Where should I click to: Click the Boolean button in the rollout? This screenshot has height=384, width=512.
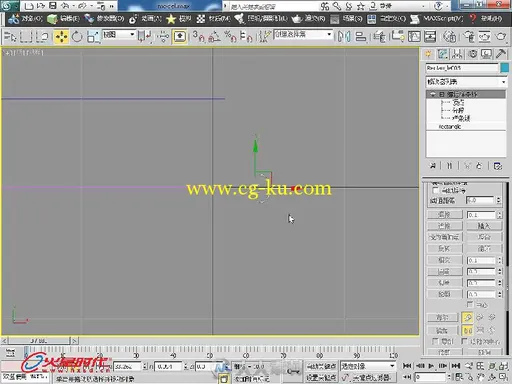tap(443, 317)
